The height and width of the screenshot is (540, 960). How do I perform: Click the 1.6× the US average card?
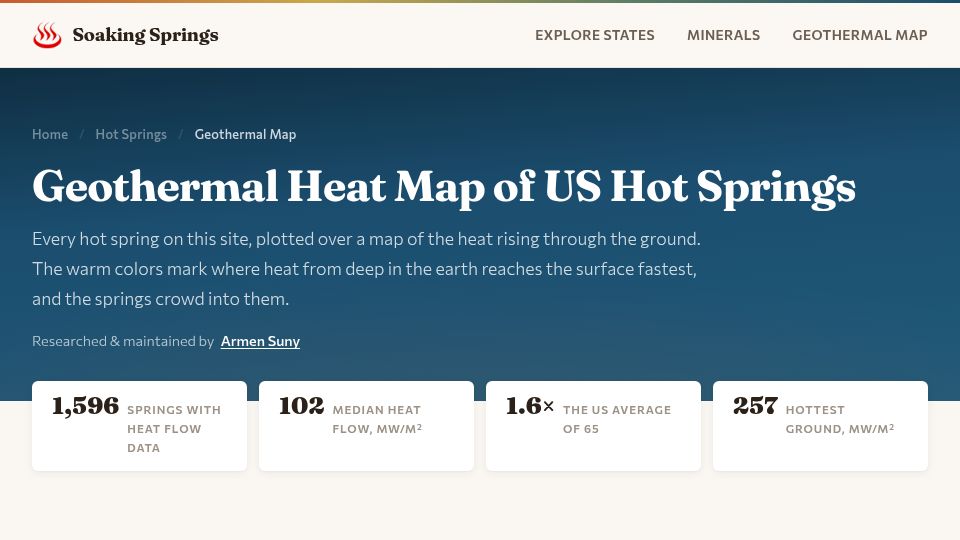pos(593,426)
